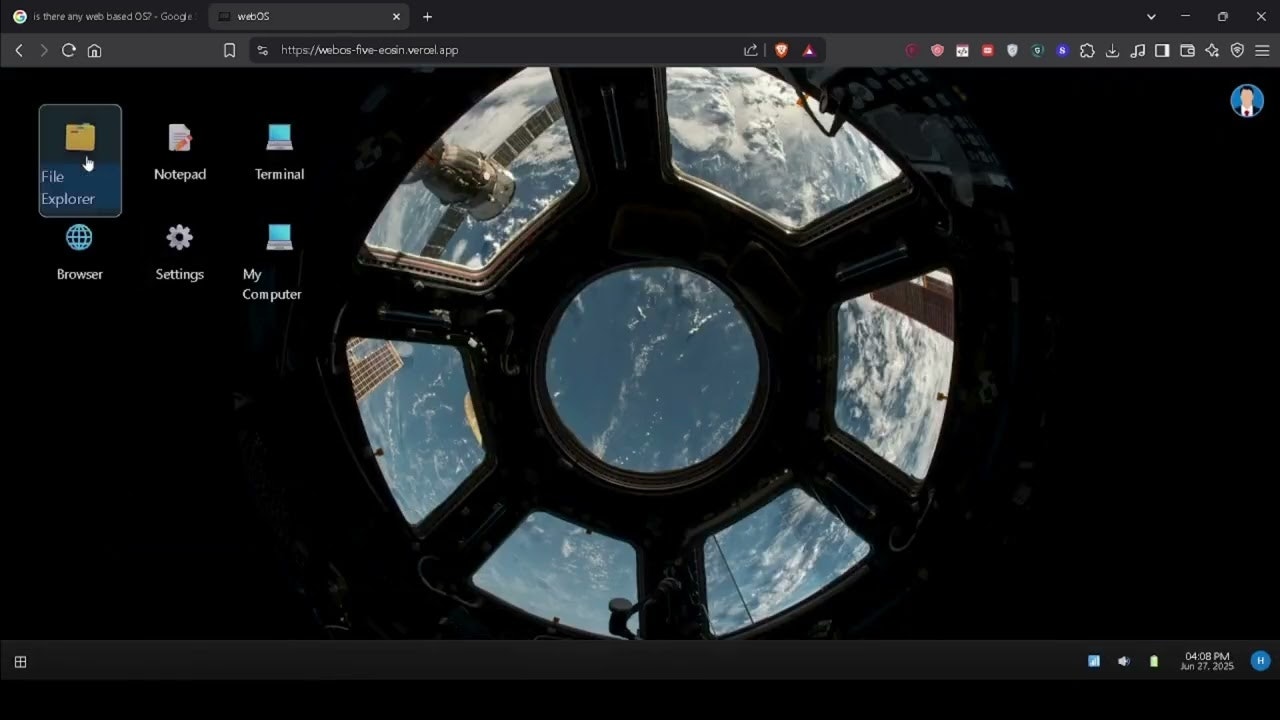Open Brave VPN shield icon

tap(1237, 50)
